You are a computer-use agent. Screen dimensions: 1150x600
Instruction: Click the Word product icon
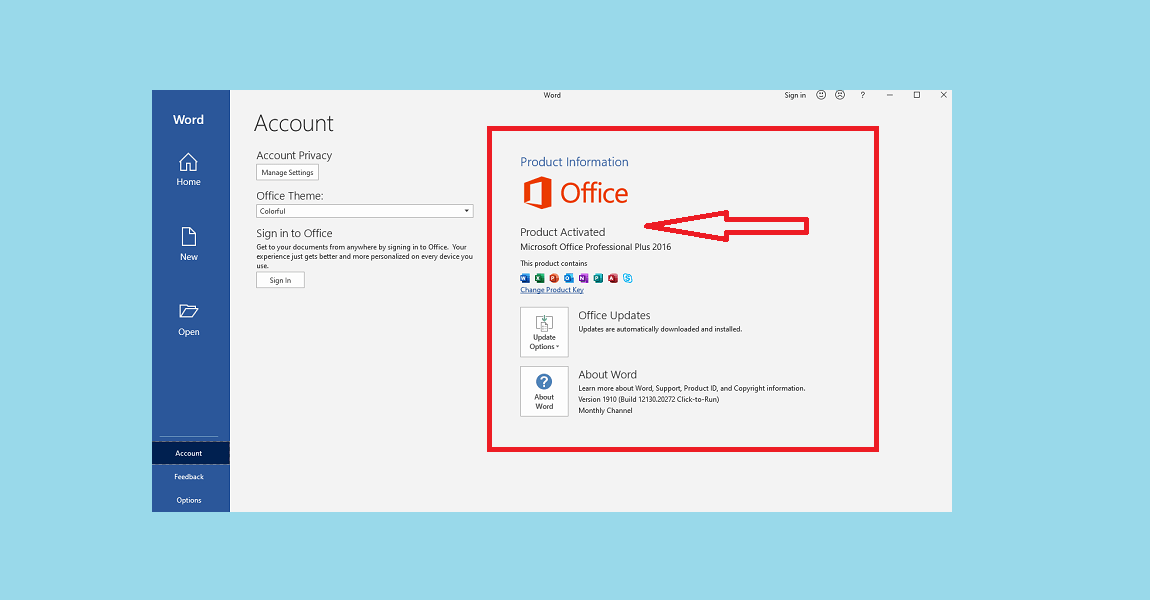point(525,278)
